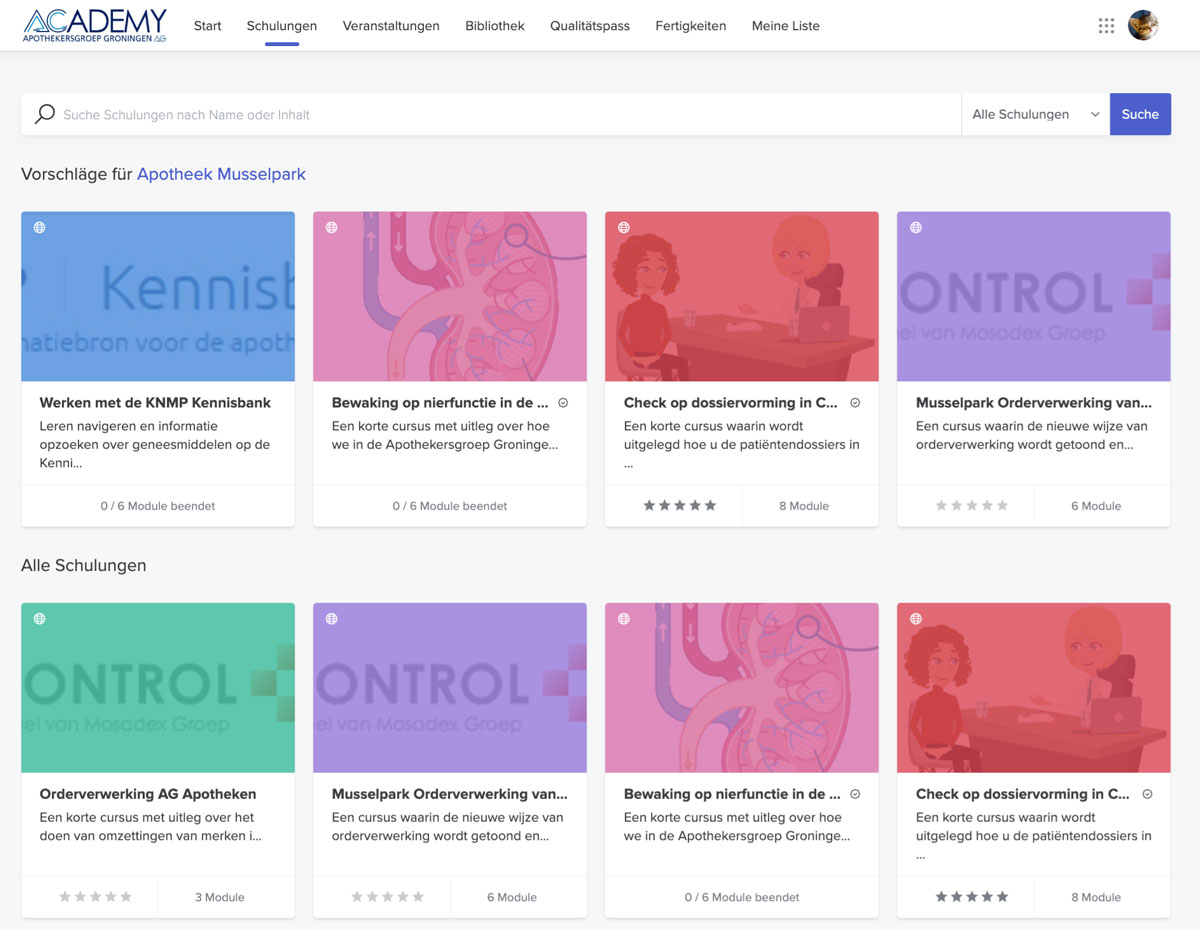Click check badge beside Check op dossiervorming in Alle Schulungen
This screenshot has height=930, width=1200.
click(x=1147, y=794)
